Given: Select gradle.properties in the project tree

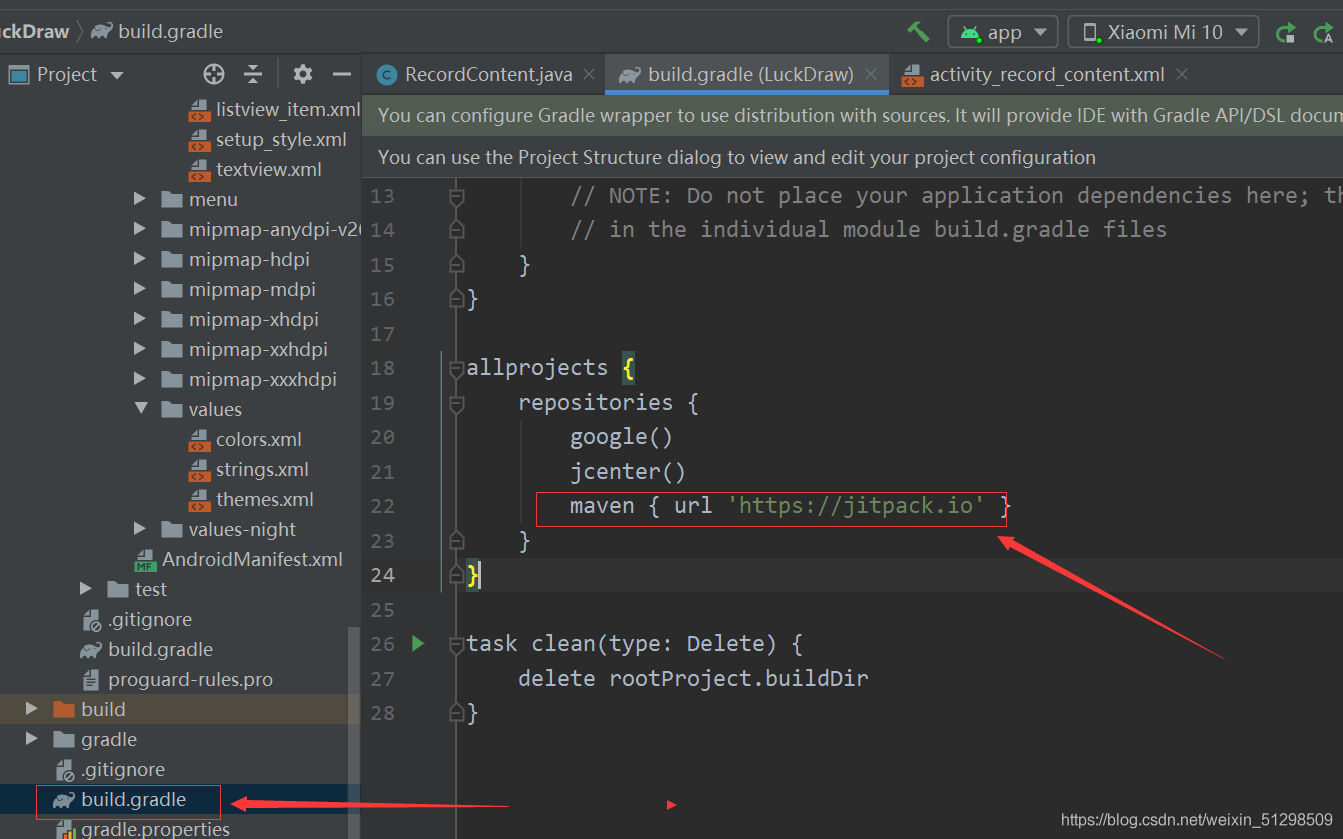Looking at the screenshot, I should pos(155,829).
